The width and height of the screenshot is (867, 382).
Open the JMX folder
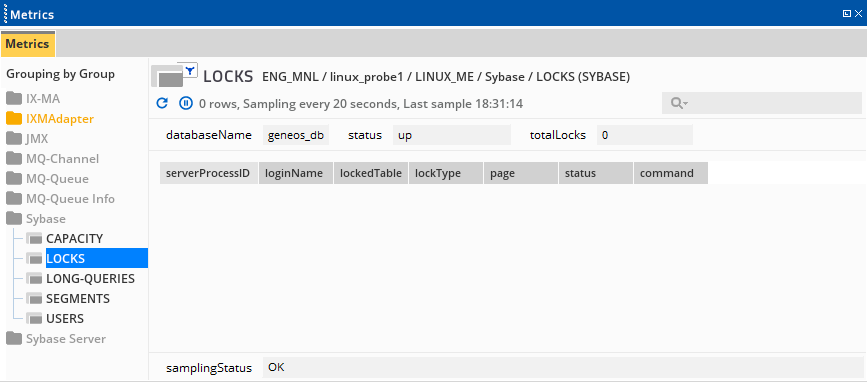pyautogui.click(x=37, y=139)
